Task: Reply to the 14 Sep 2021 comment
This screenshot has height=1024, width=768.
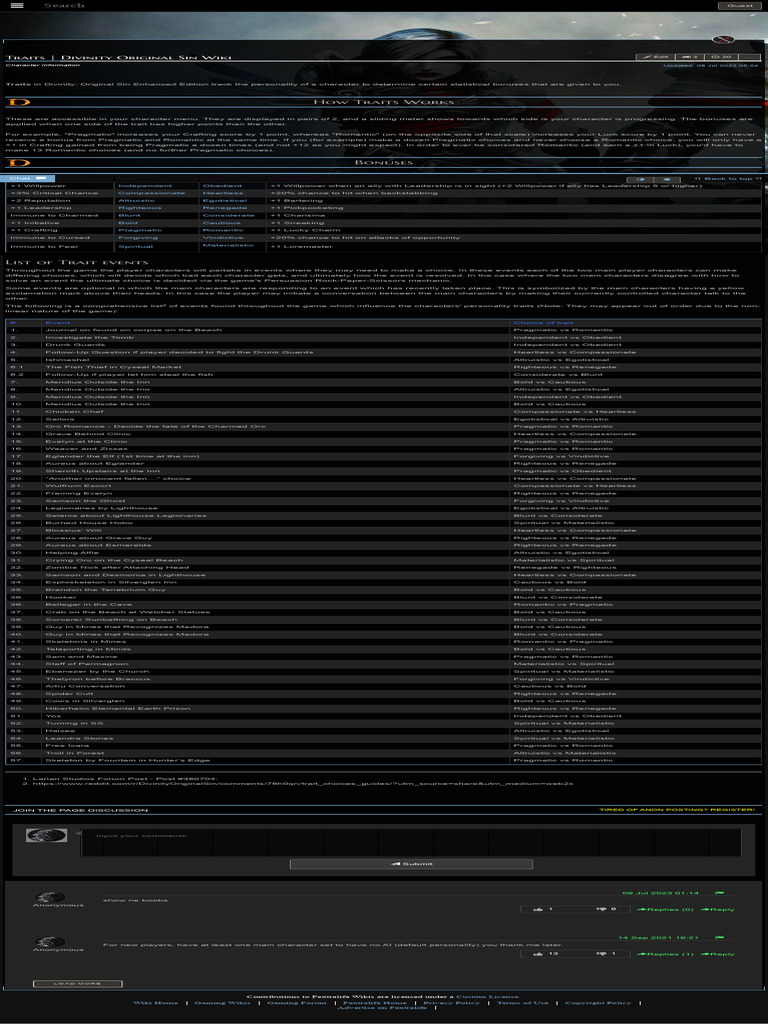Action: [718, 954]
